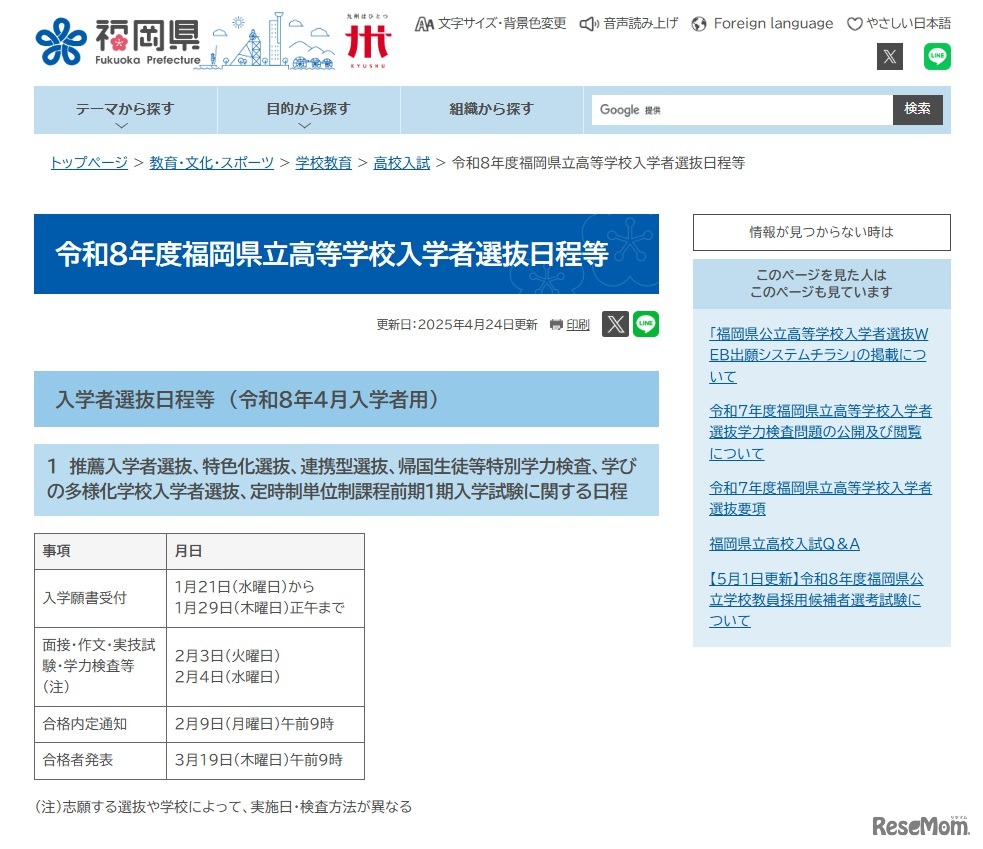Open 福岡県立高校入試Q&A link
The image size is (983, 849).
coord(784,544)
